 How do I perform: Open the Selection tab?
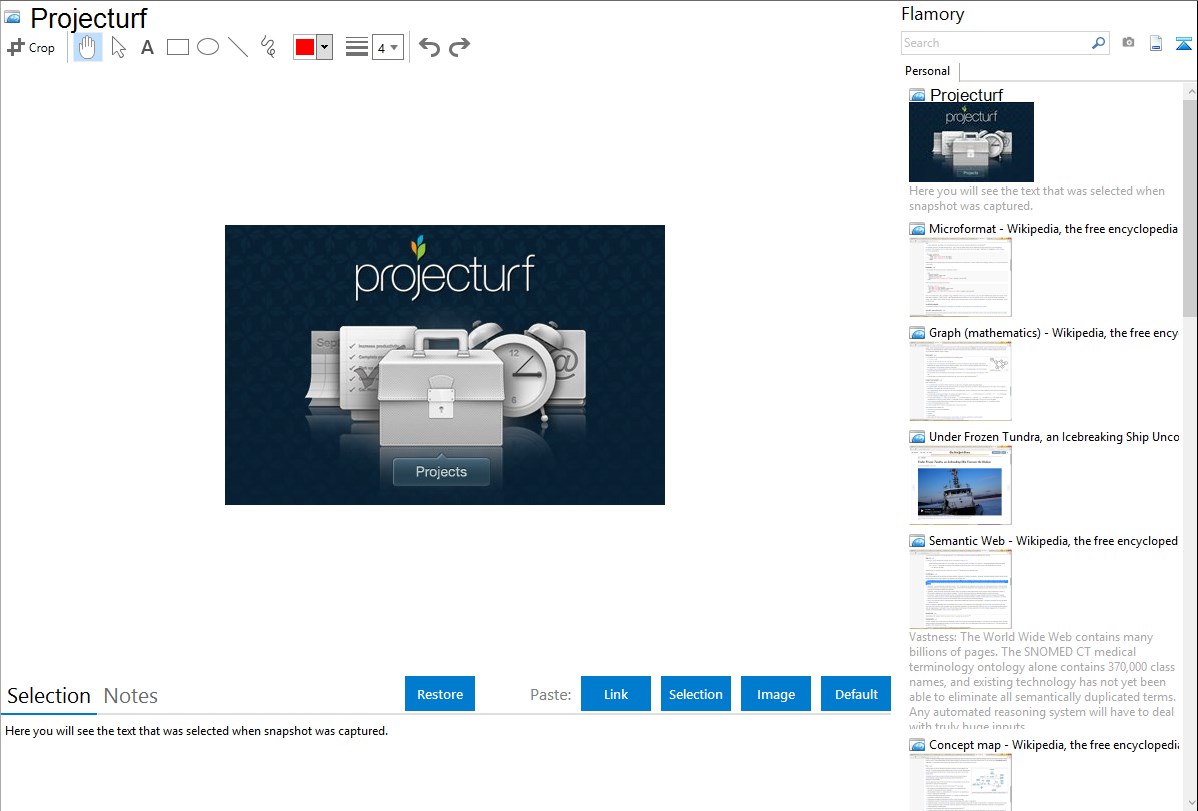(49, 696)
